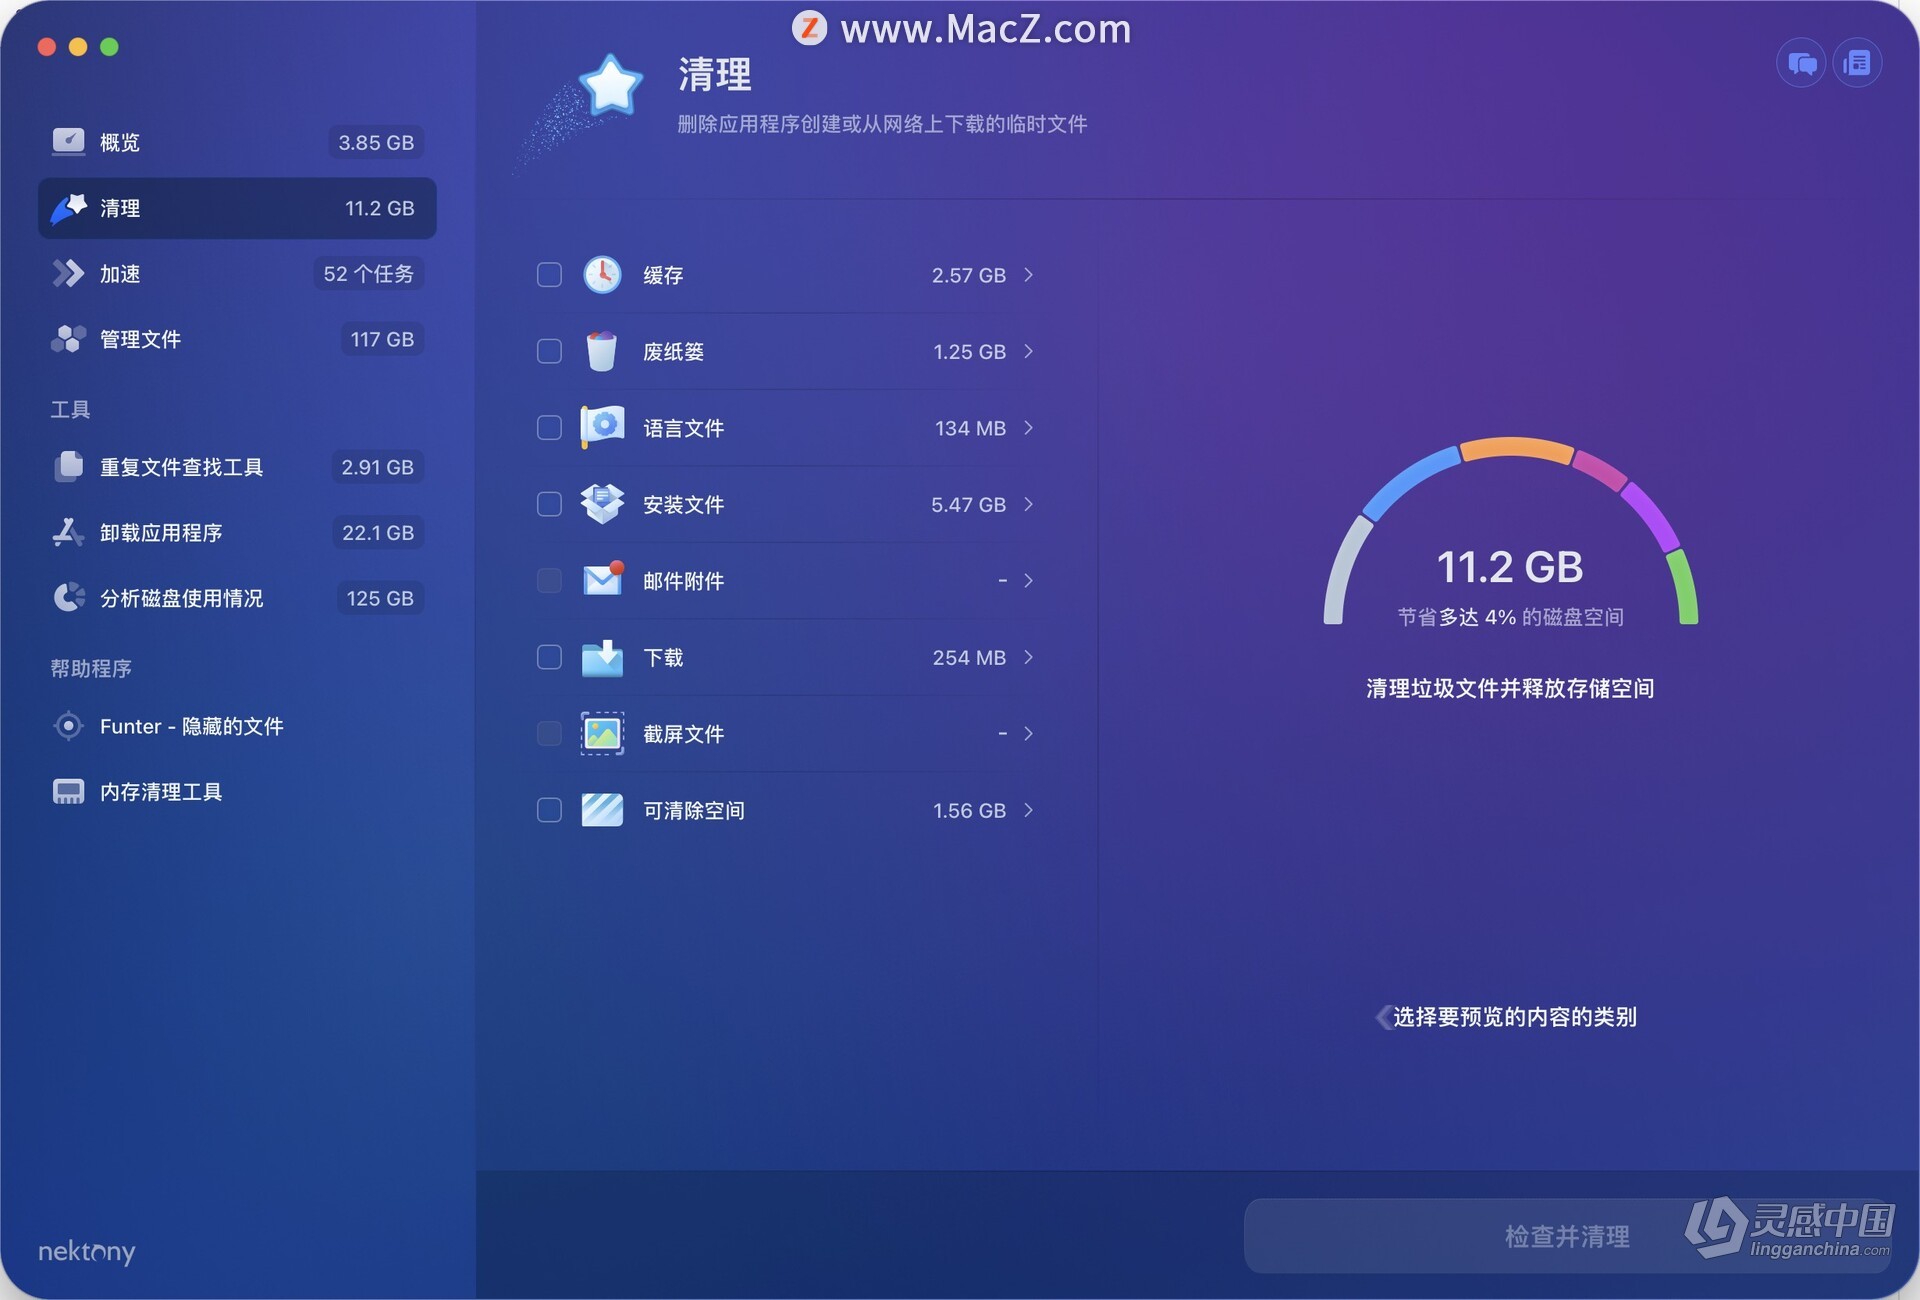Screen dimensions: 1920x1300
Task: Click the 废纸篓 trash bin icon
Action: point(602,351)
